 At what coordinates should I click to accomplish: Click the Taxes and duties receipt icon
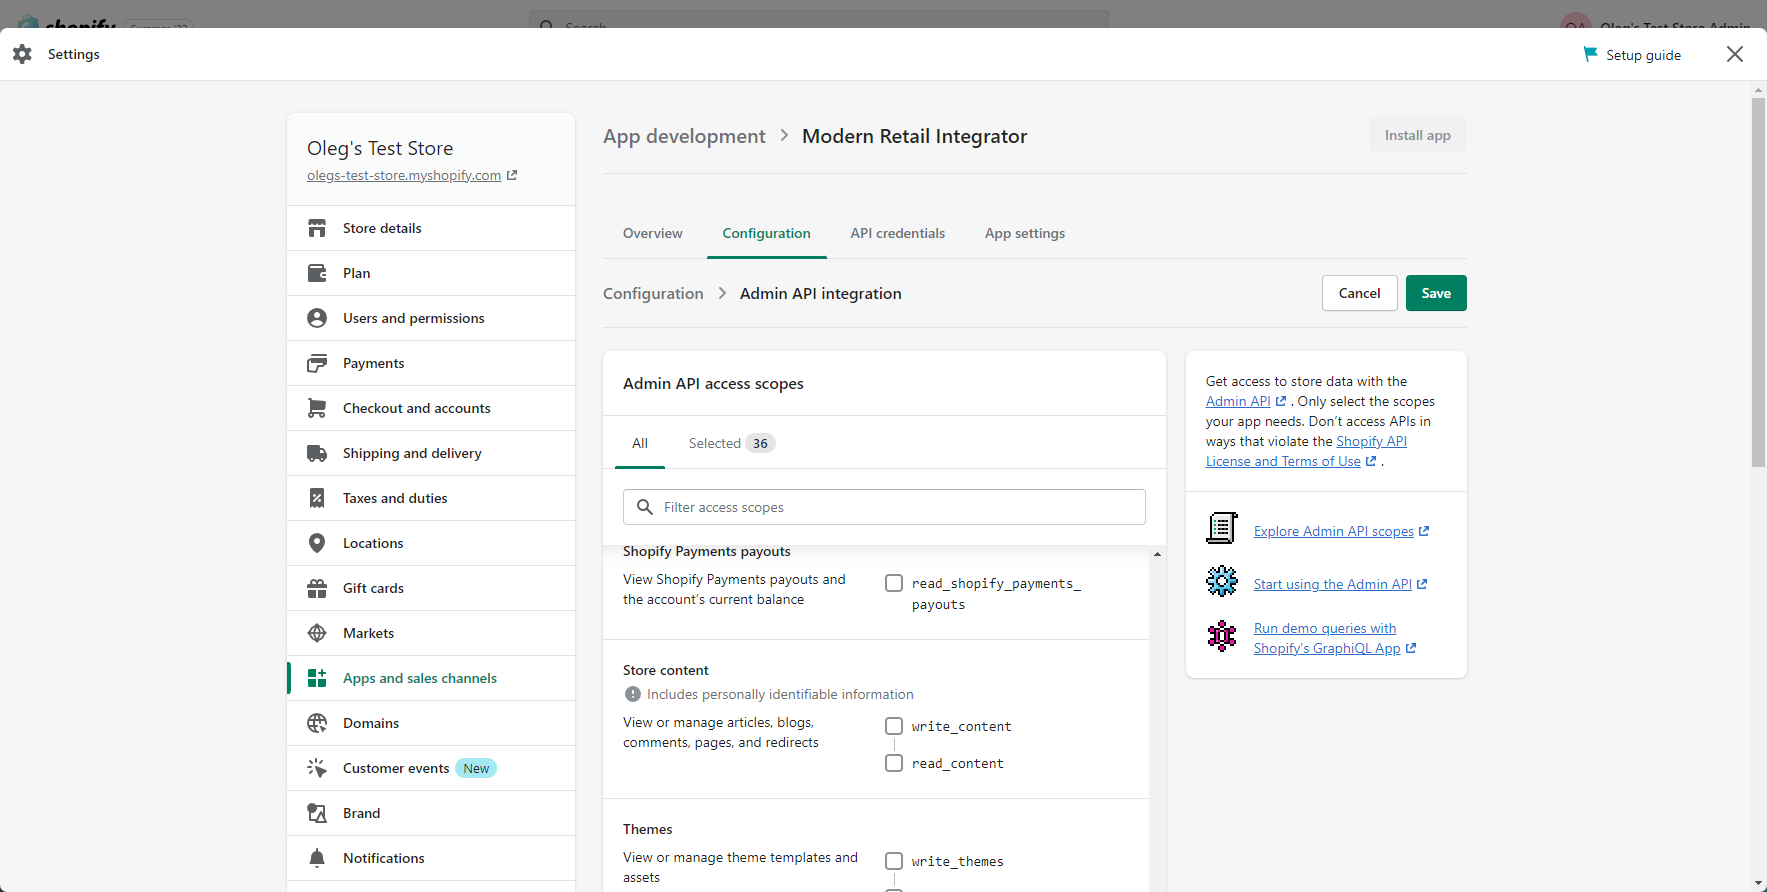317,498
